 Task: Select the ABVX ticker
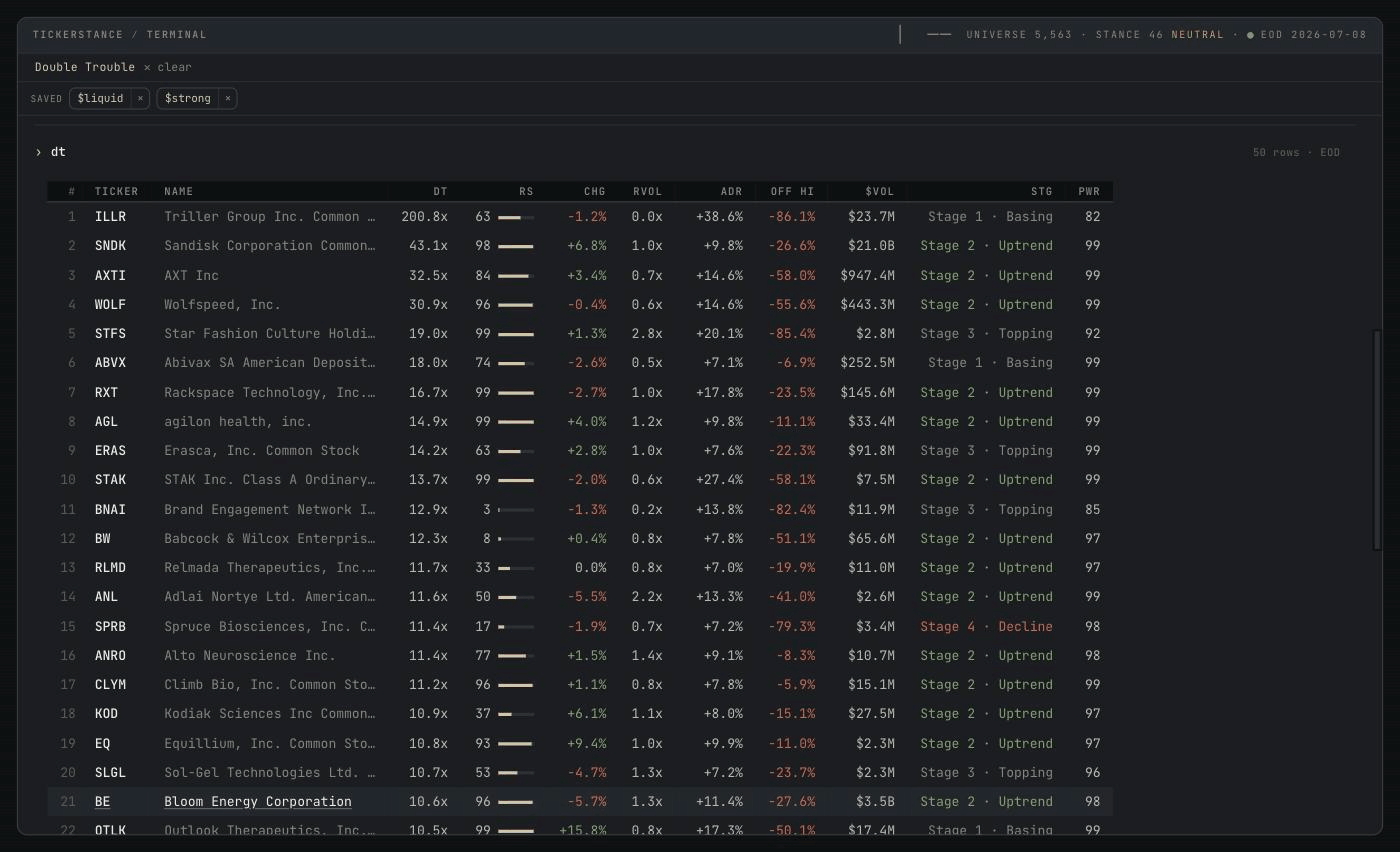coord(110,362)
